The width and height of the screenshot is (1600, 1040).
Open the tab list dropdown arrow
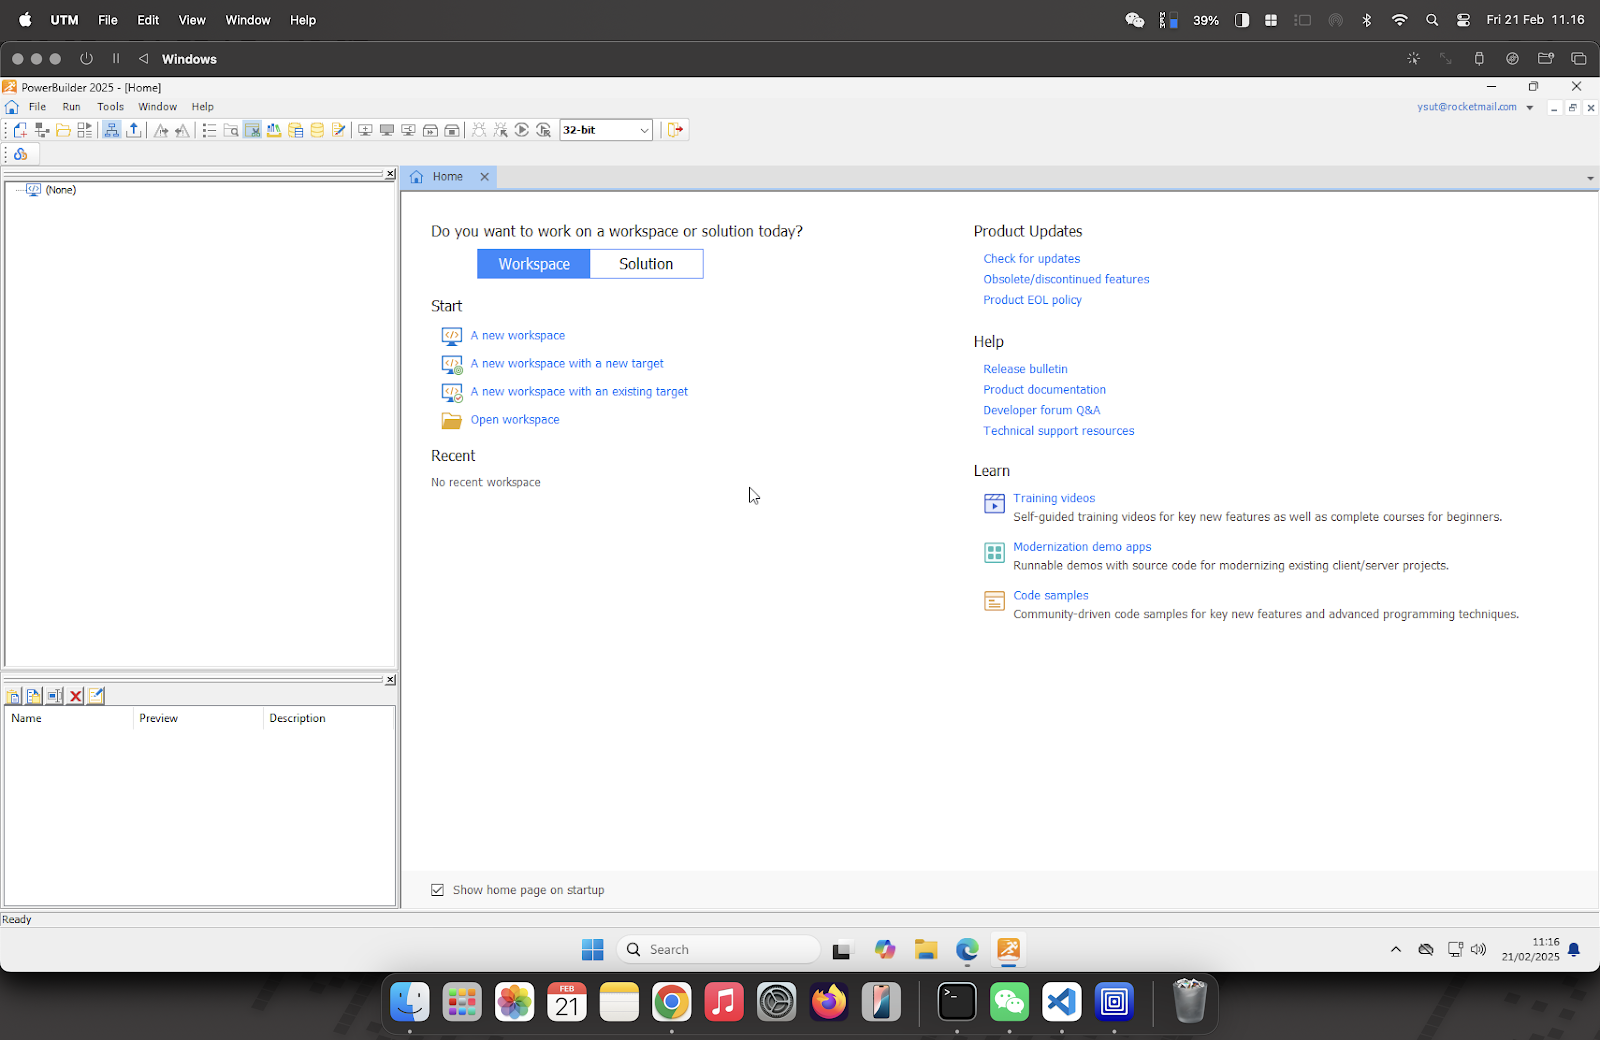coord(1590,179)
